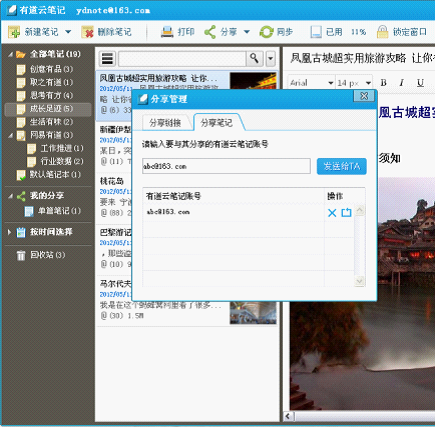Click the magnifier search icon
Viewport: 435px width, 427px height.
[x=254, y=59]
